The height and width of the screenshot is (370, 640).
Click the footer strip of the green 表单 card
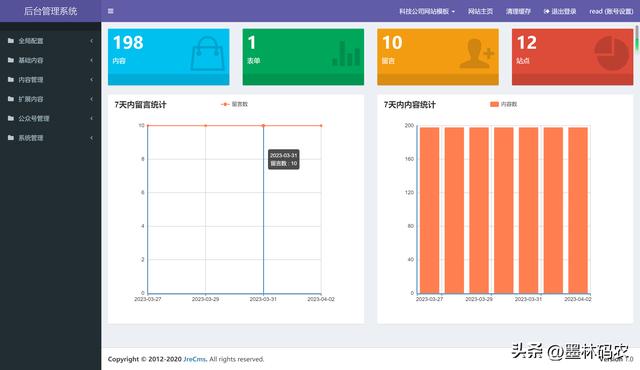point(303,79)
